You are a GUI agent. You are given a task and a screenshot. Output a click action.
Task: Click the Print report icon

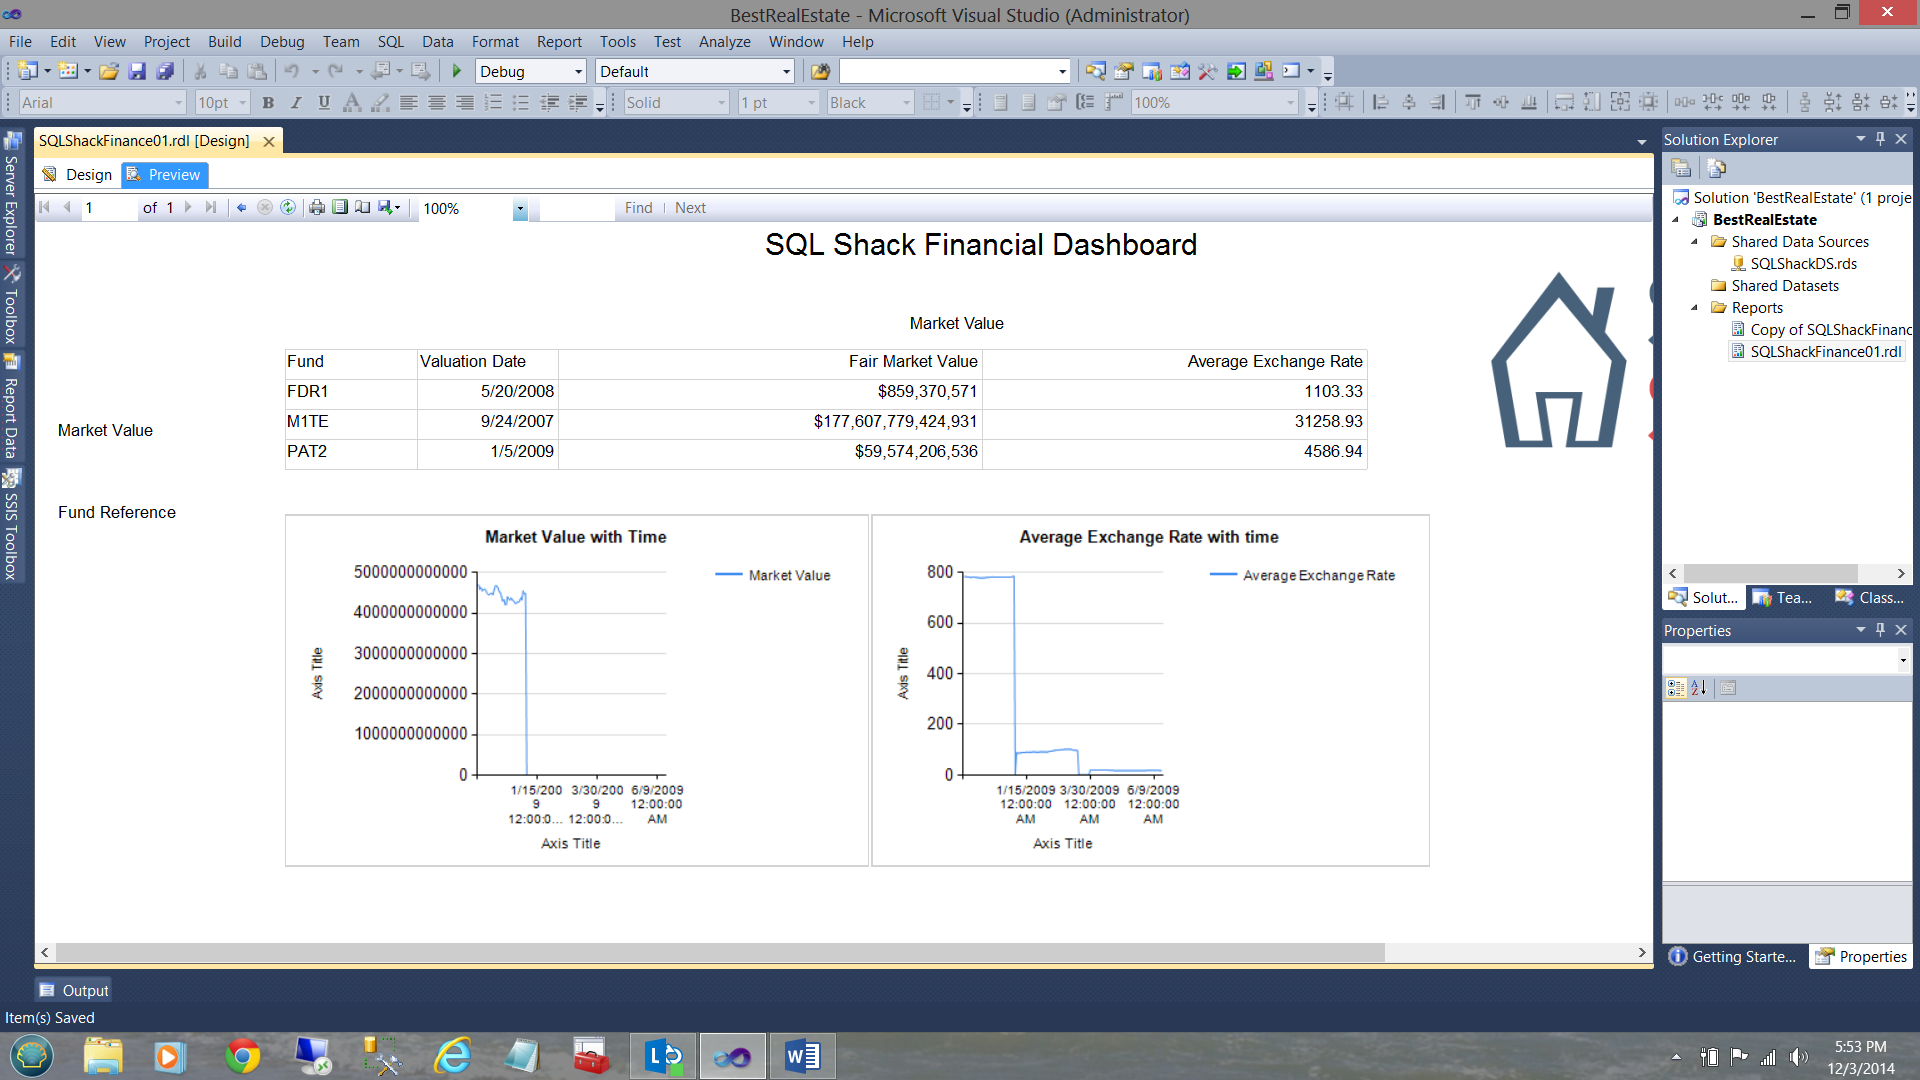tap(317, 207)
